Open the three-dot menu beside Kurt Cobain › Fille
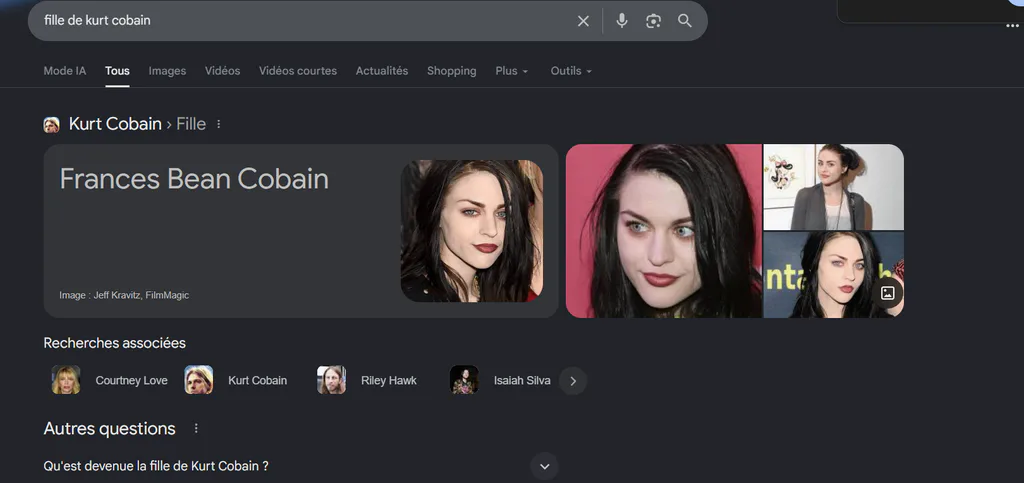Screen dimensions: 1024x483 tap(219, 124)
